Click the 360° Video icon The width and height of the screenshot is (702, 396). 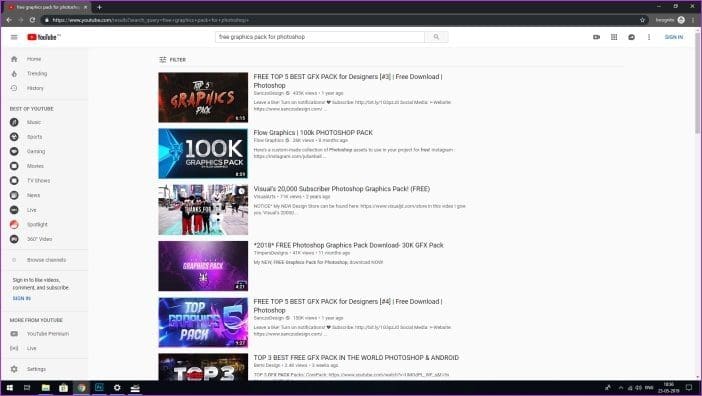(14, 239)
